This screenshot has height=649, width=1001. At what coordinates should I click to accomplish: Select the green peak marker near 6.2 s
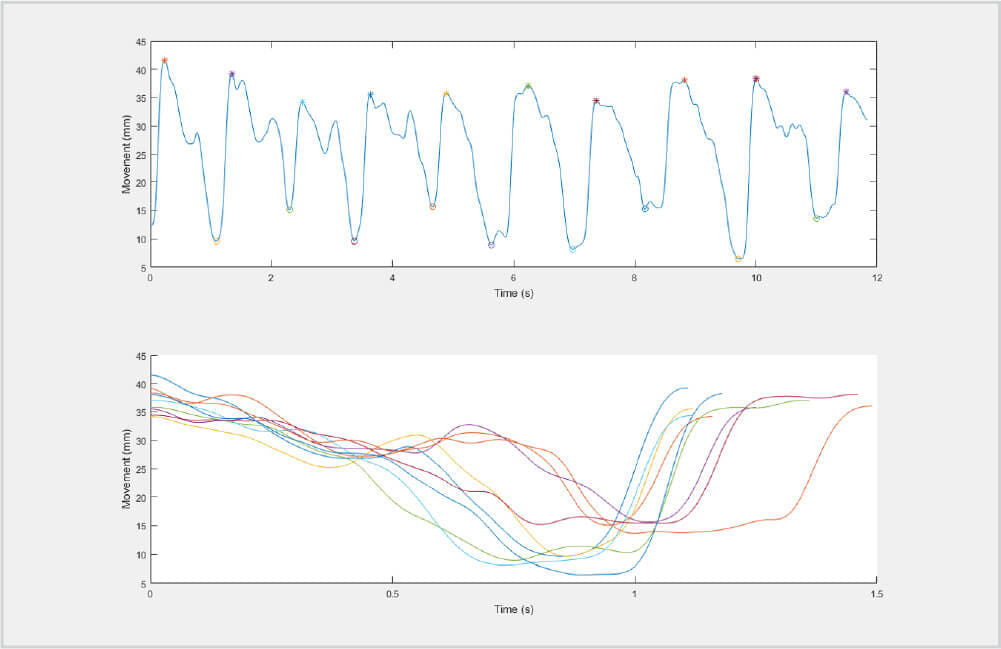pos(528,86)
